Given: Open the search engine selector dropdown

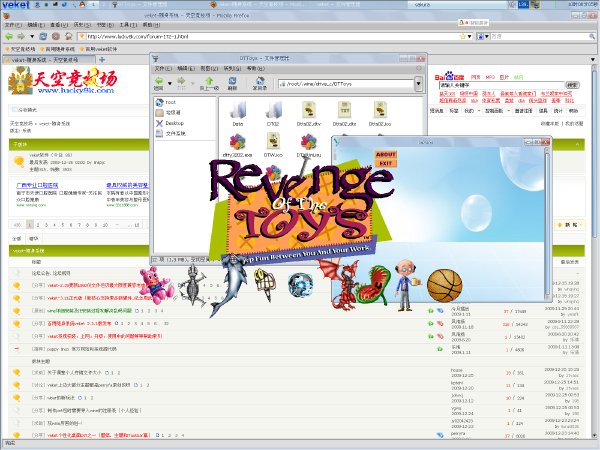Looking at the screenshot, I should click(482, 36).
